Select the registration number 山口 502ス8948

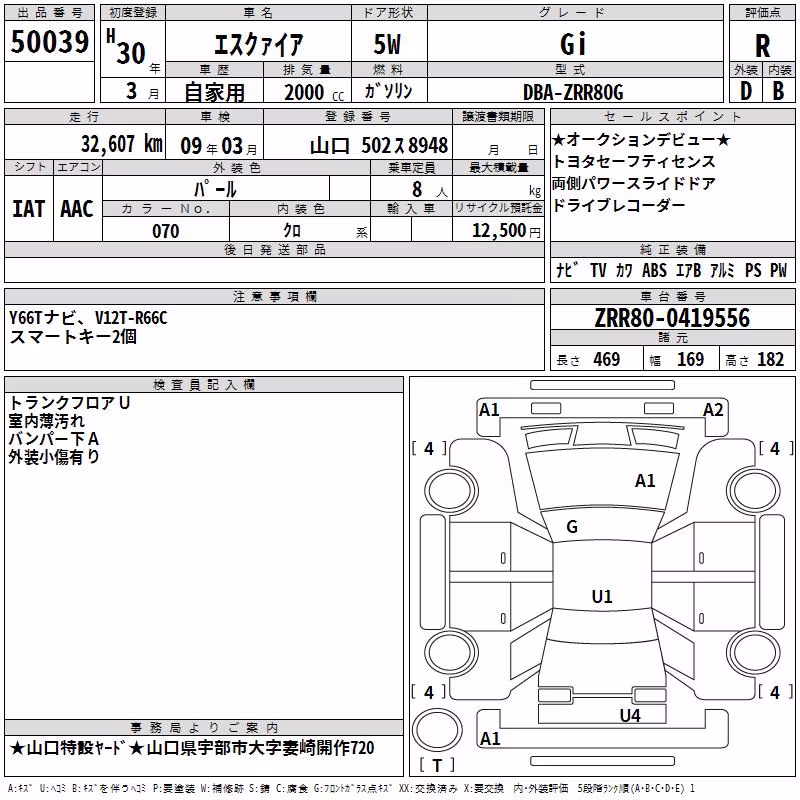pyautogui.click(x=379, y=146)
